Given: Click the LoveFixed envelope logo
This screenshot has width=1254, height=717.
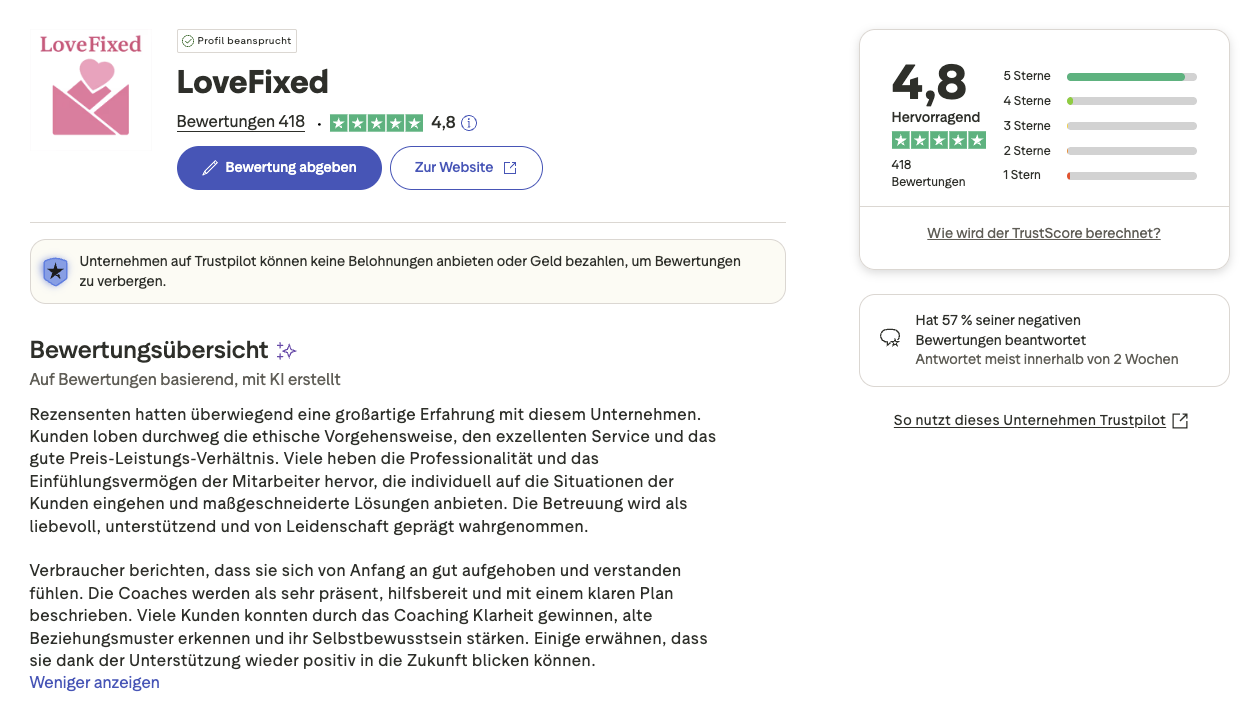Looking at the screenshot, I should pyautogui.click(x=90, y=90).
